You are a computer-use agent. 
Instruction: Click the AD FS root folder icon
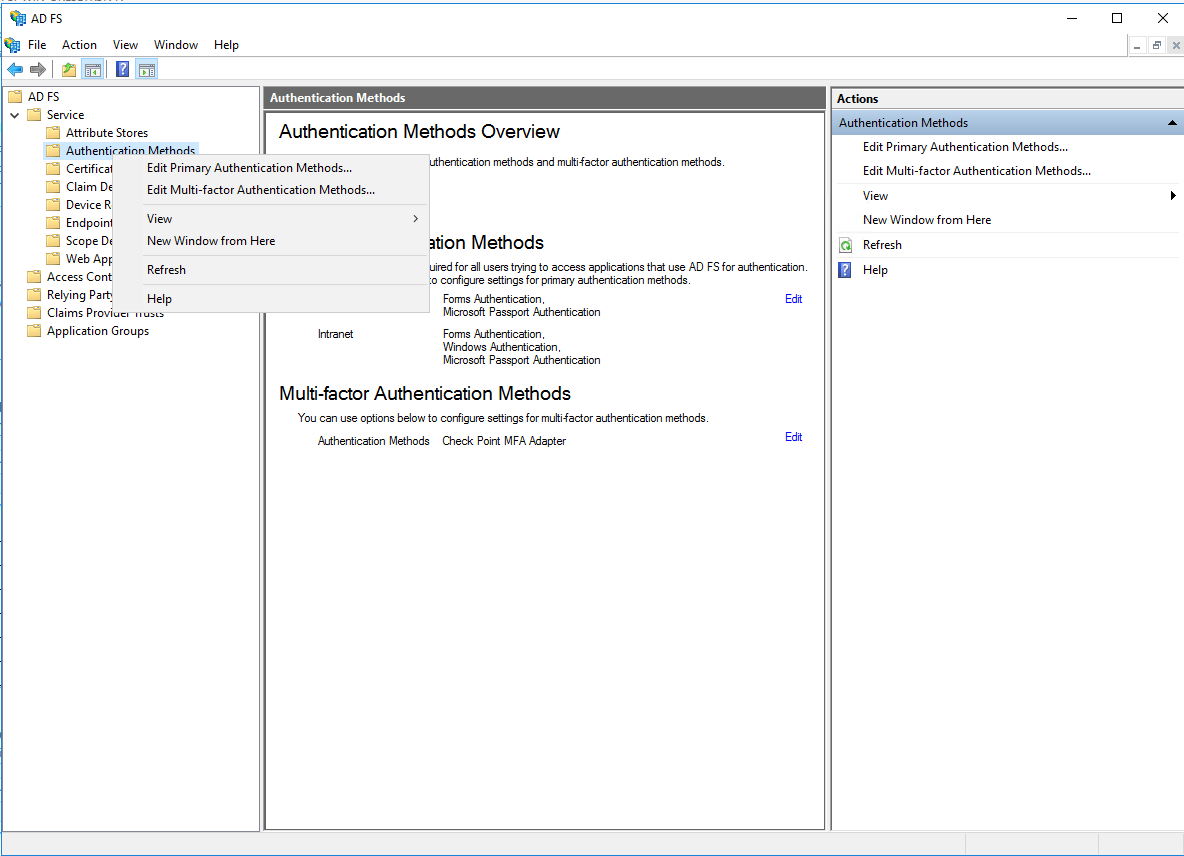coord(15,97)
